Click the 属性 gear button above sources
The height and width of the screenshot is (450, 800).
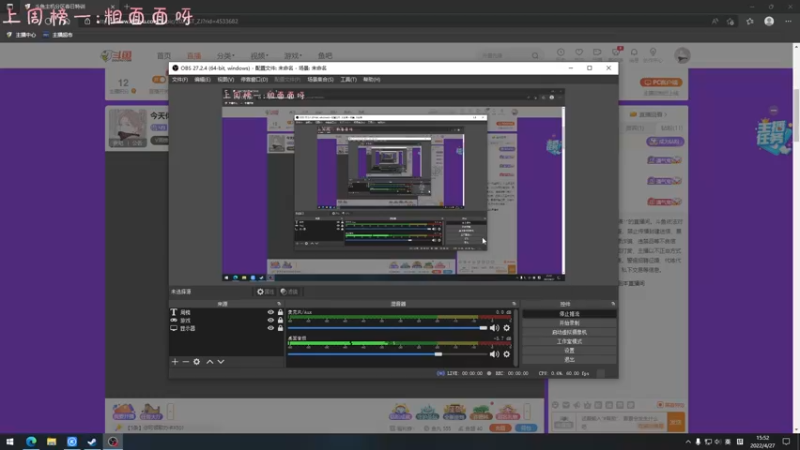[x=265, y=292]
